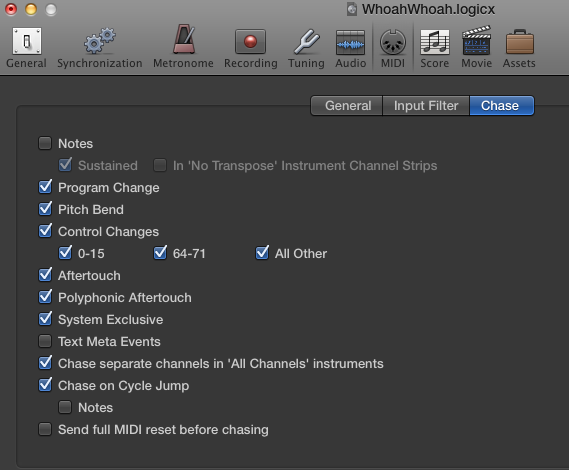Open Score notation settings icon
The image size is (569, 470).
point(435,42)
